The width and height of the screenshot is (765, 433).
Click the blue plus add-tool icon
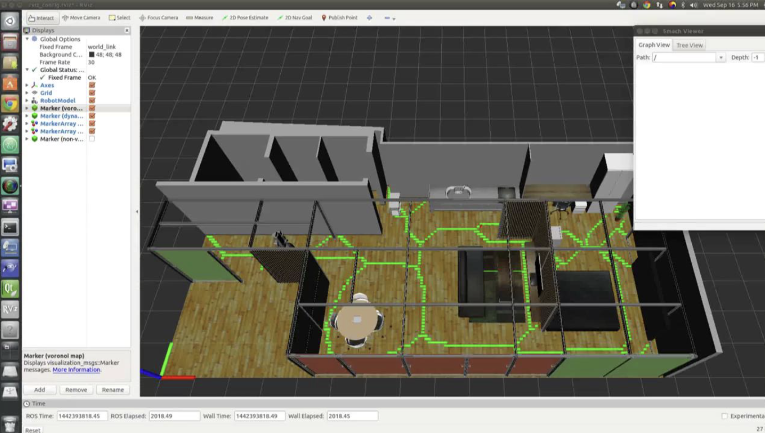(369, 18)
